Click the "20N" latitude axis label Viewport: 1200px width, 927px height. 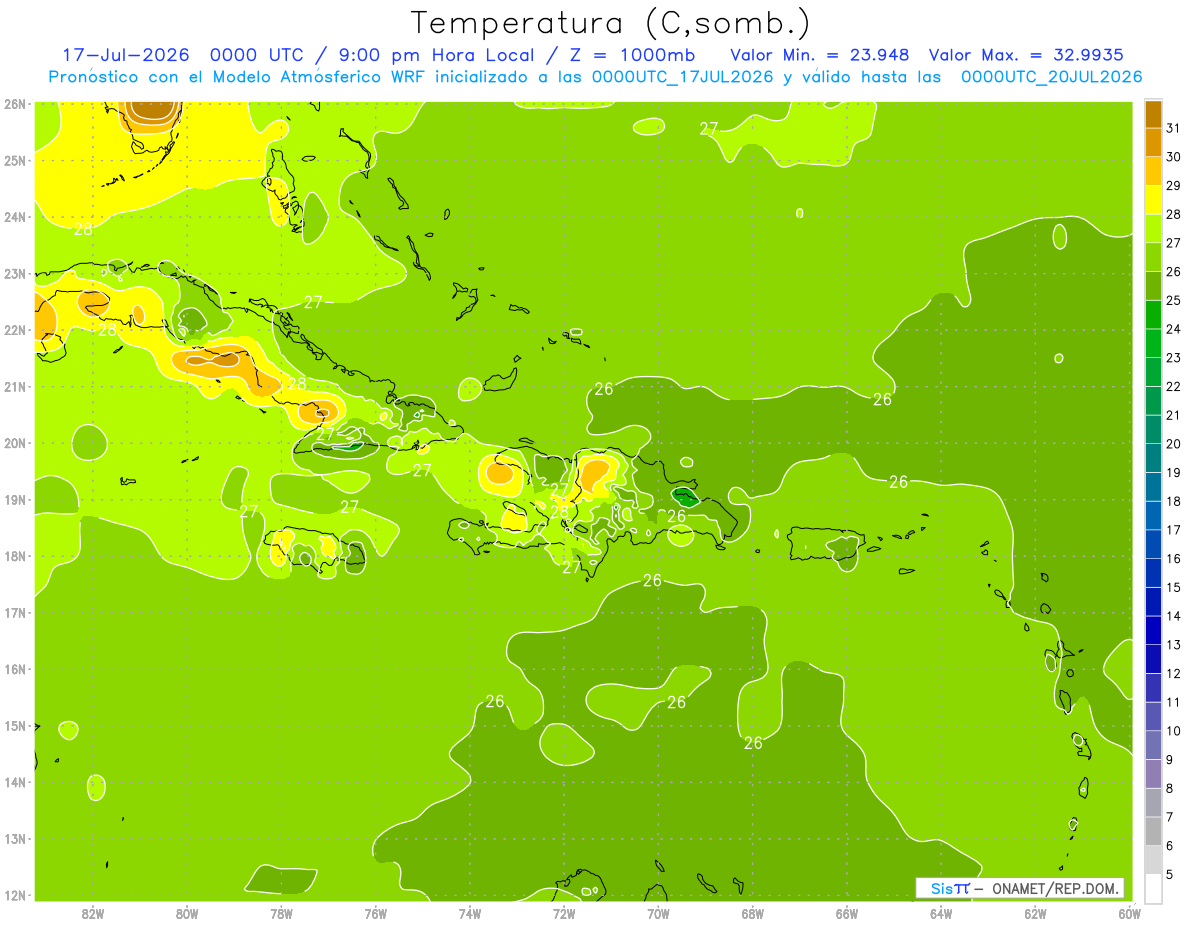[x=15, y=443]
